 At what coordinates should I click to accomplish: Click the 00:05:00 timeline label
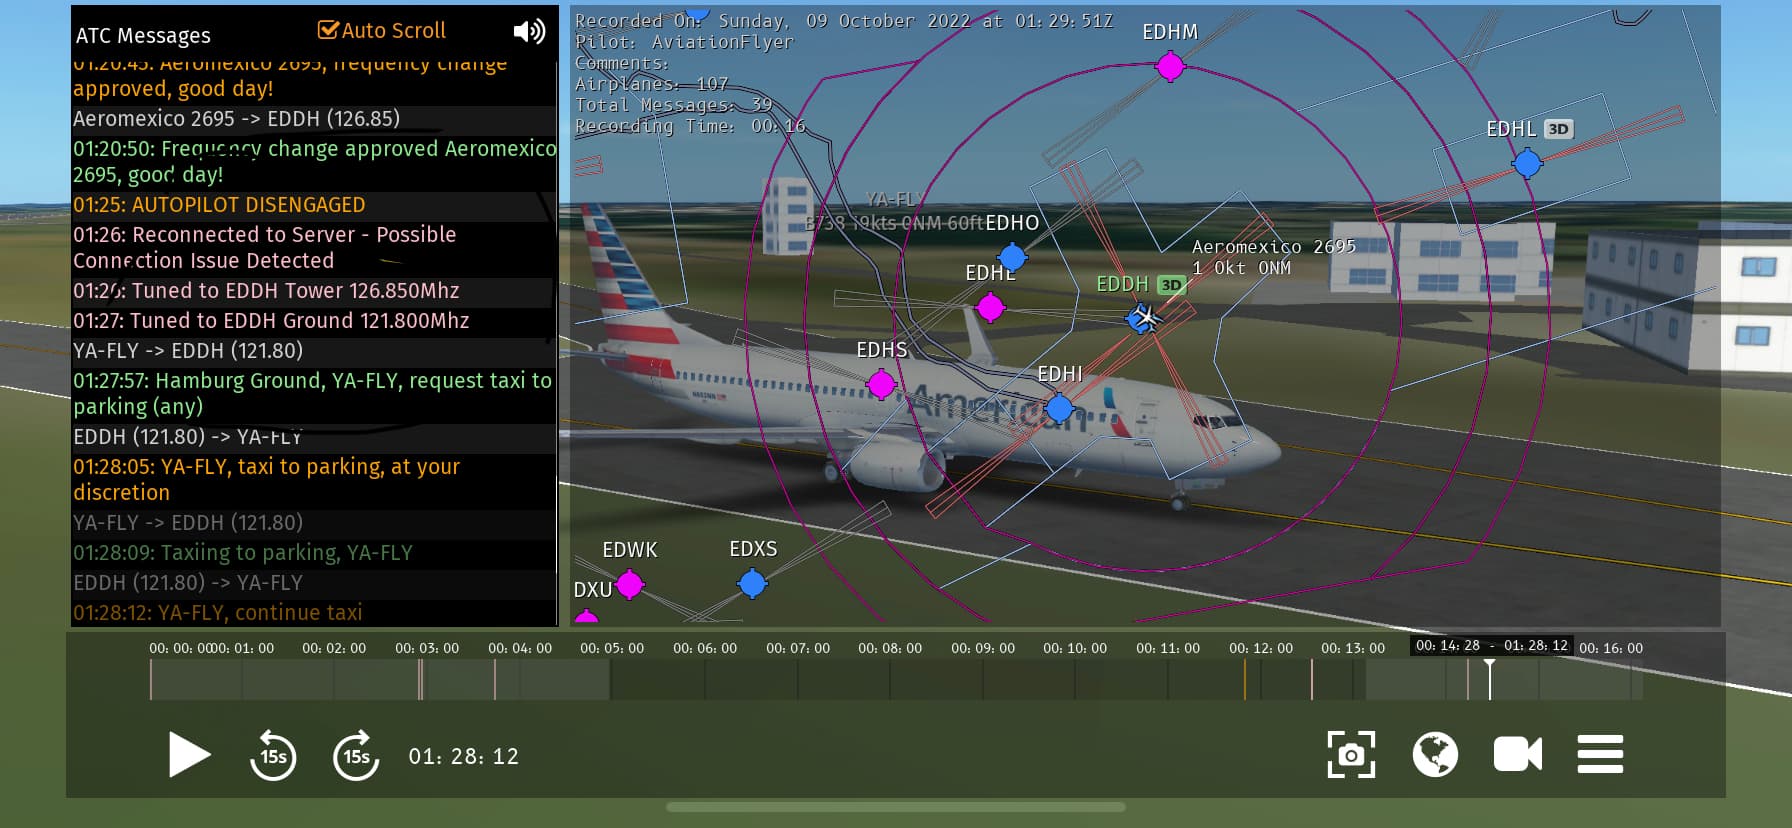tap(612, 648)
